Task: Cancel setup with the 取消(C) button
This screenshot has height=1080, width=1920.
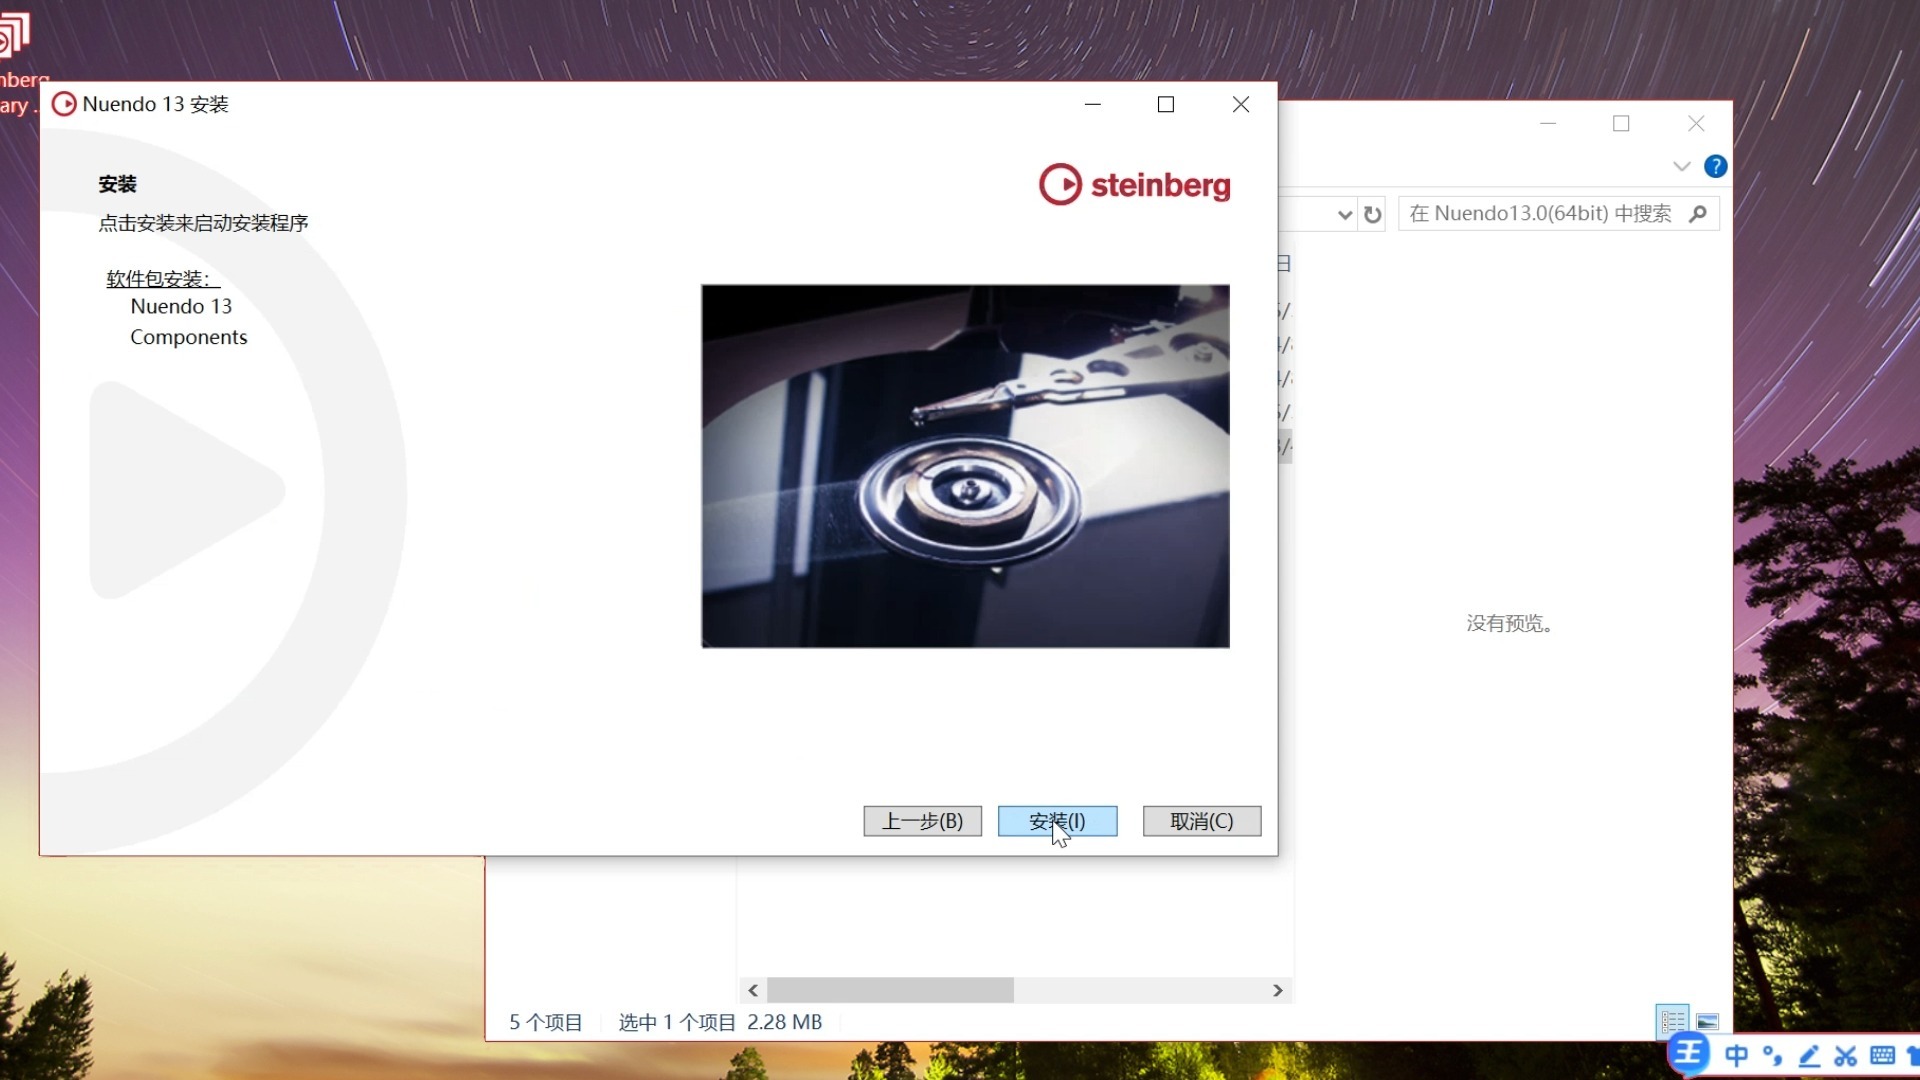Action: click(1202, 821)
